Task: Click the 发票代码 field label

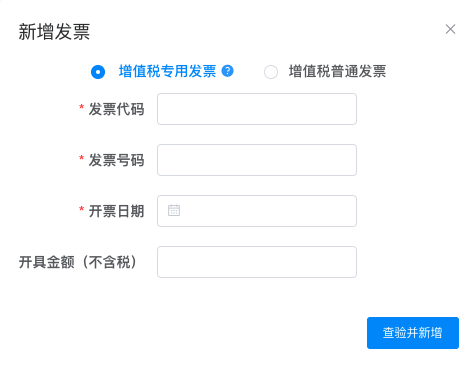Action: point(116,109)
